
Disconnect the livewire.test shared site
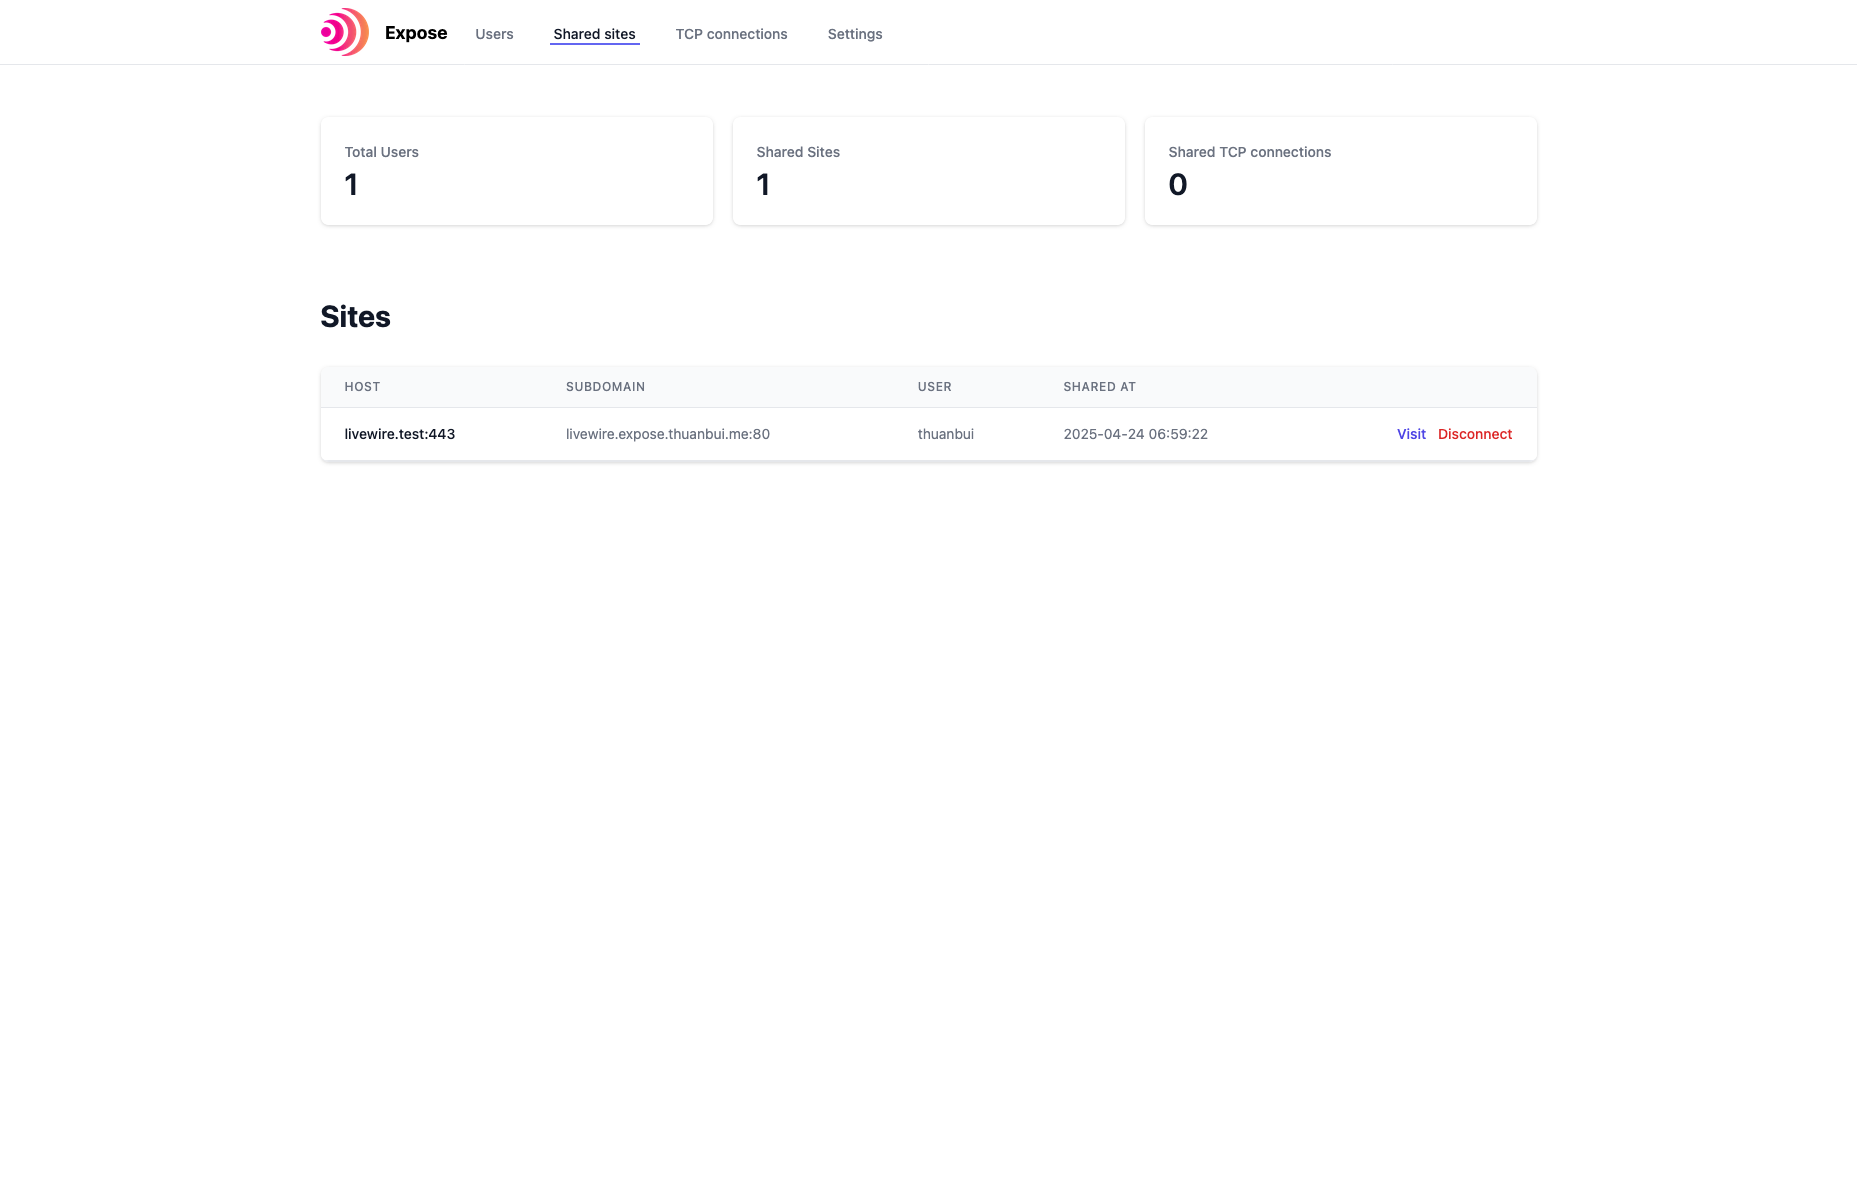[1474, 434]
